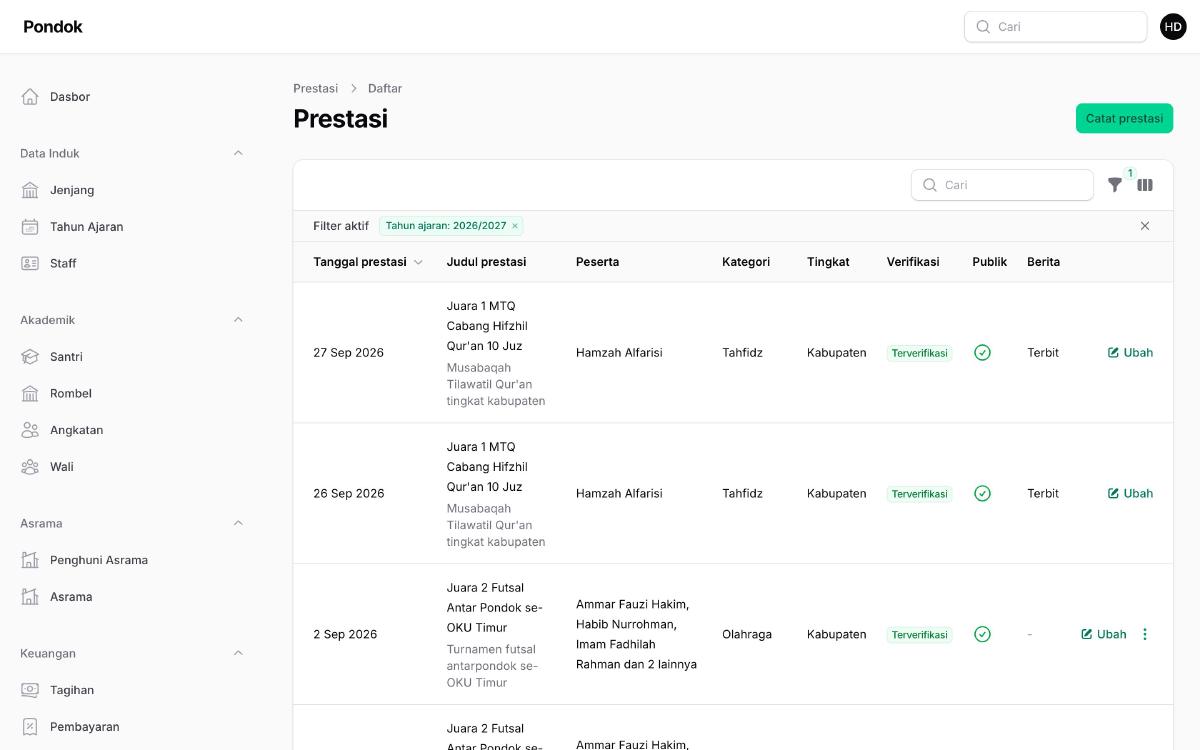
Task: Click Terverifikasi badge in 2 Sep 2026 row
Action: (x=919, y=635)
